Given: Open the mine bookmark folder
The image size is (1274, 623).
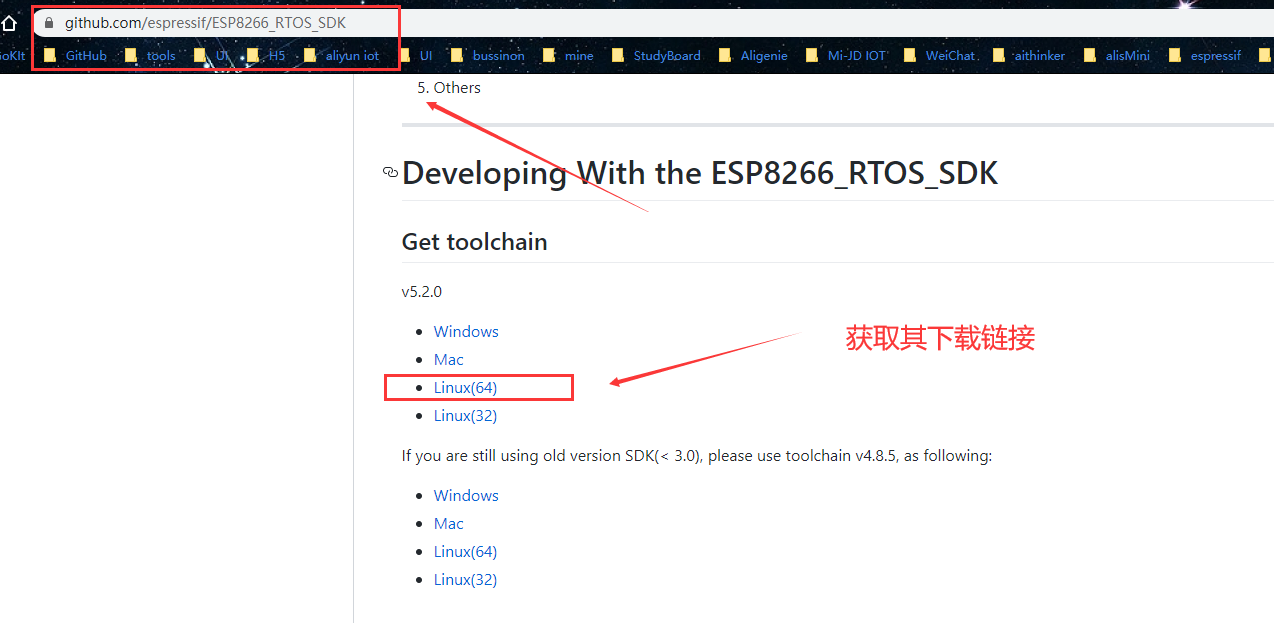Looking at the screenshot, I should coord(568,56).
